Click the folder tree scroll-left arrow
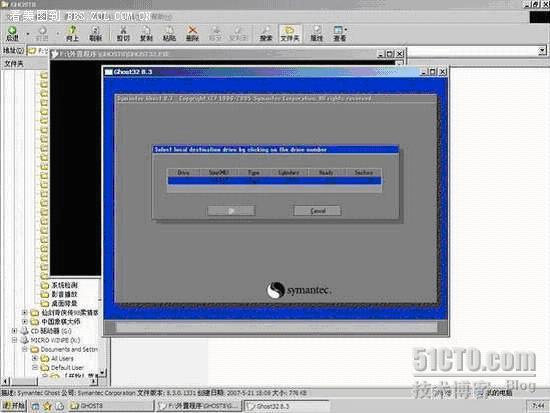 [5, 381]
